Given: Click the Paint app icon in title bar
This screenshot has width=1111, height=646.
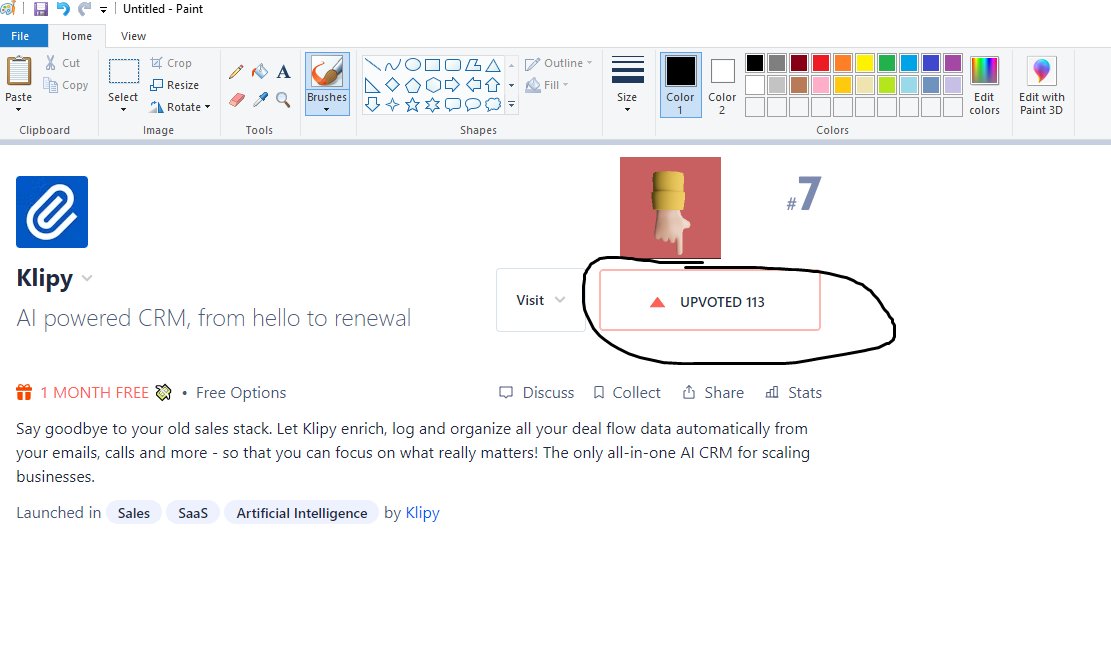Looking at the screenshot, I should [x=7, y=8].
